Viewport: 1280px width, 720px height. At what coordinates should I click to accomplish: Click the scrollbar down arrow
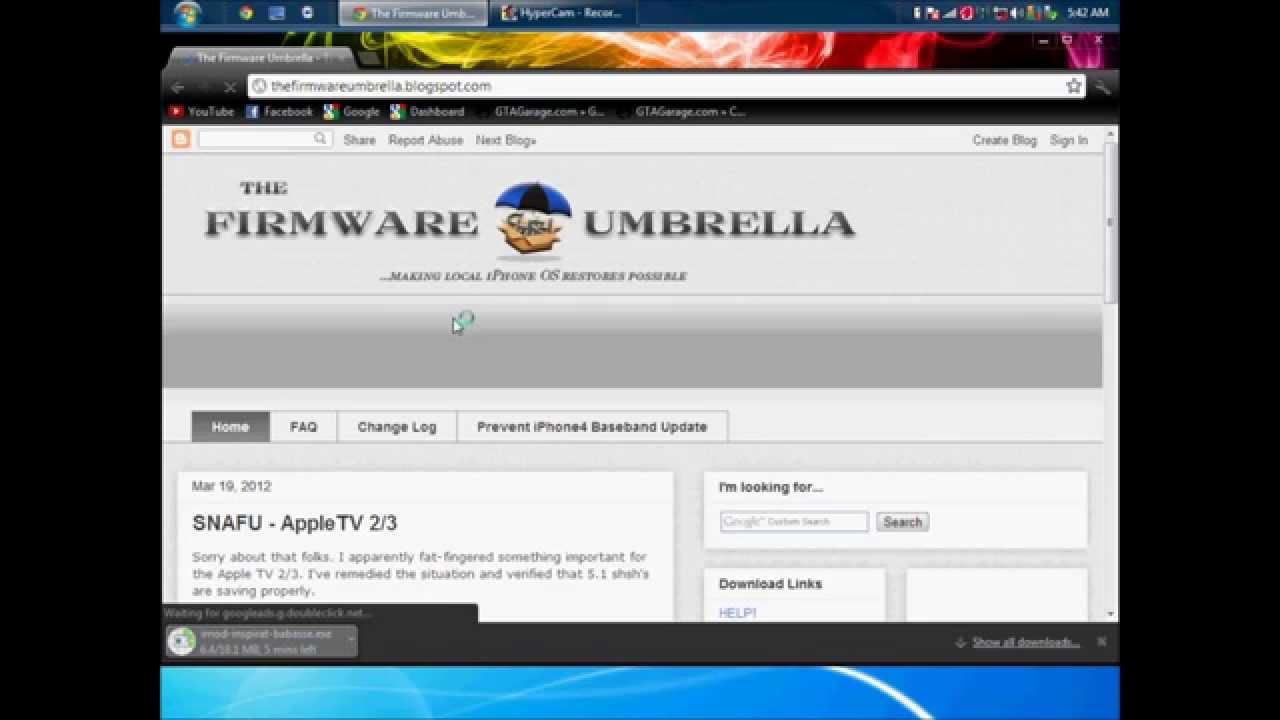click(1111, 613)
